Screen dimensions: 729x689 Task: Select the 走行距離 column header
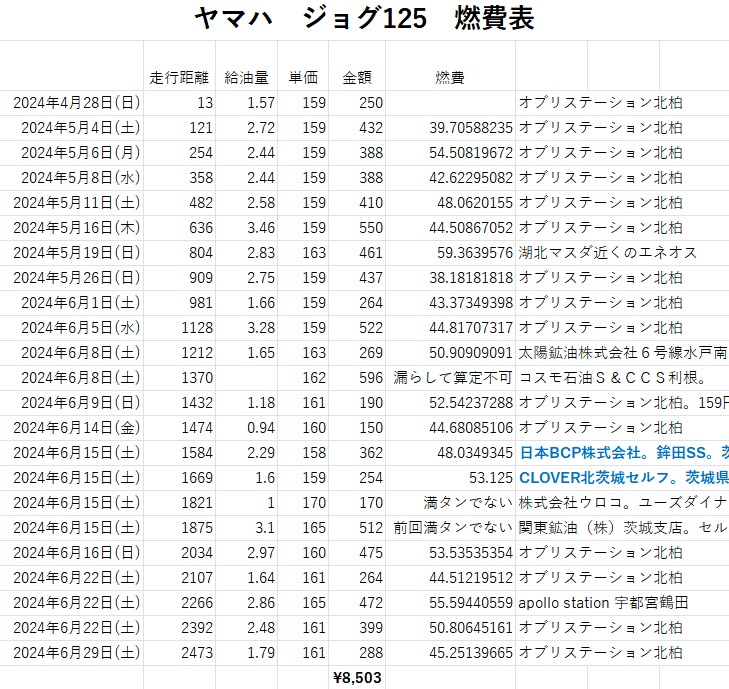tap(179, 77)
